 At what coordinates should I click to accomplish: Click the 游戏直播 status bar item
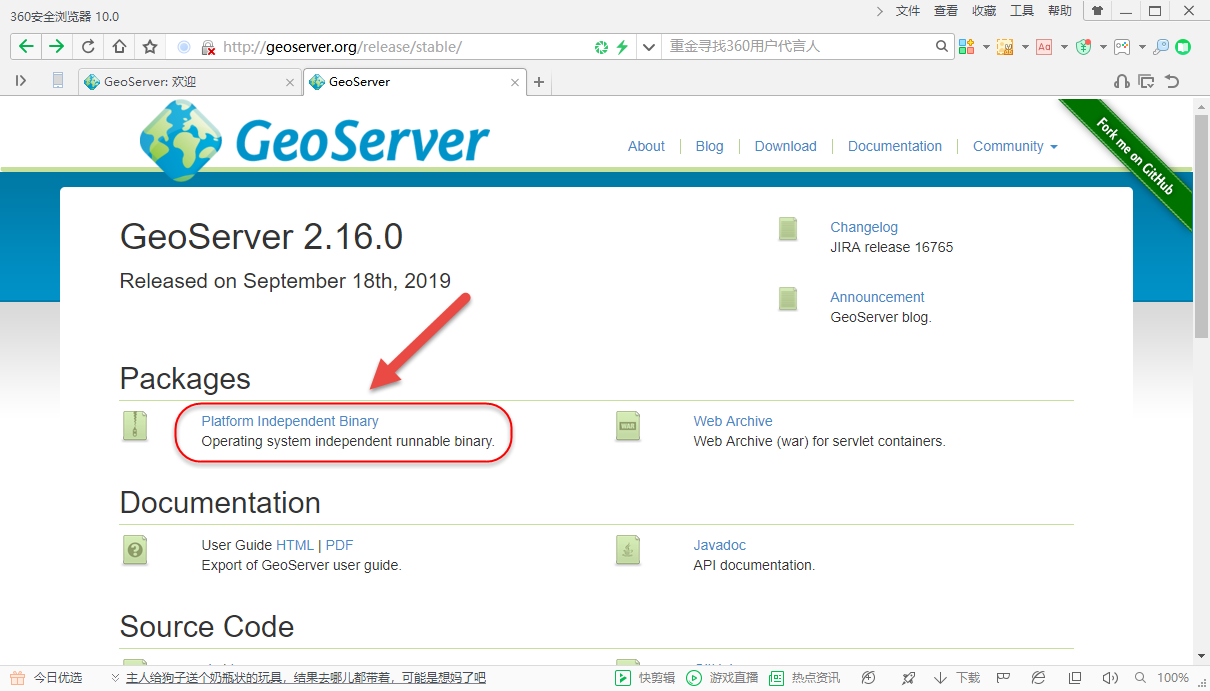(x=722, y=678)
